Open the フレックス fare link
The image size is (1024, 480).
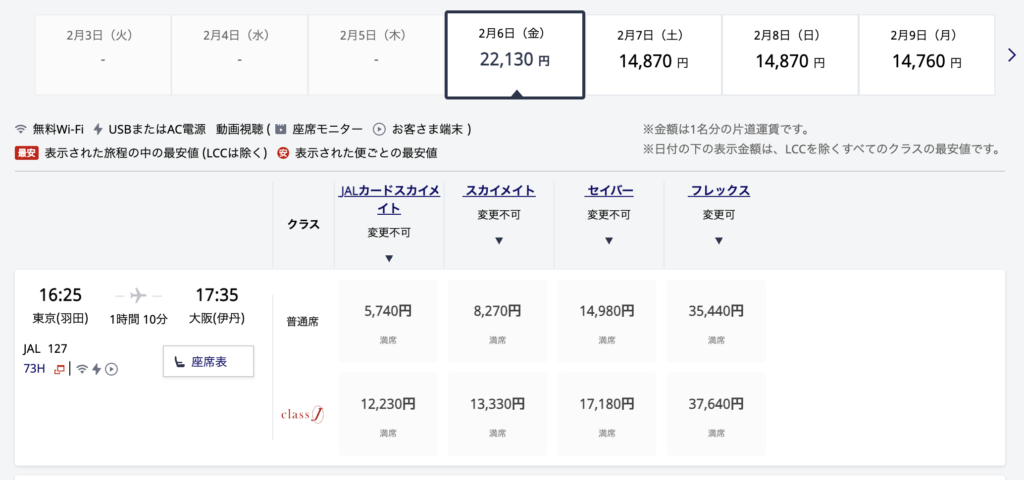(x=718, y=191)
